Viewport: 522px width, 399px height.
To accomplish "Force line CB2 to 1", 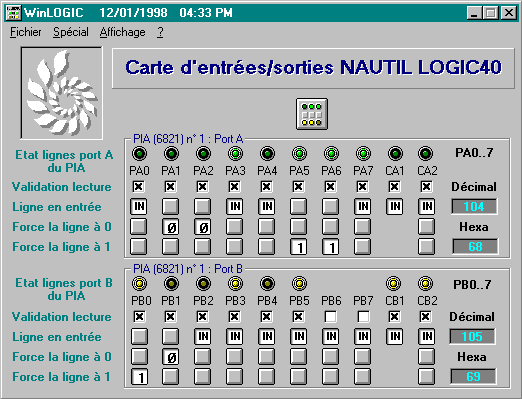I will [x=426, y=377].
